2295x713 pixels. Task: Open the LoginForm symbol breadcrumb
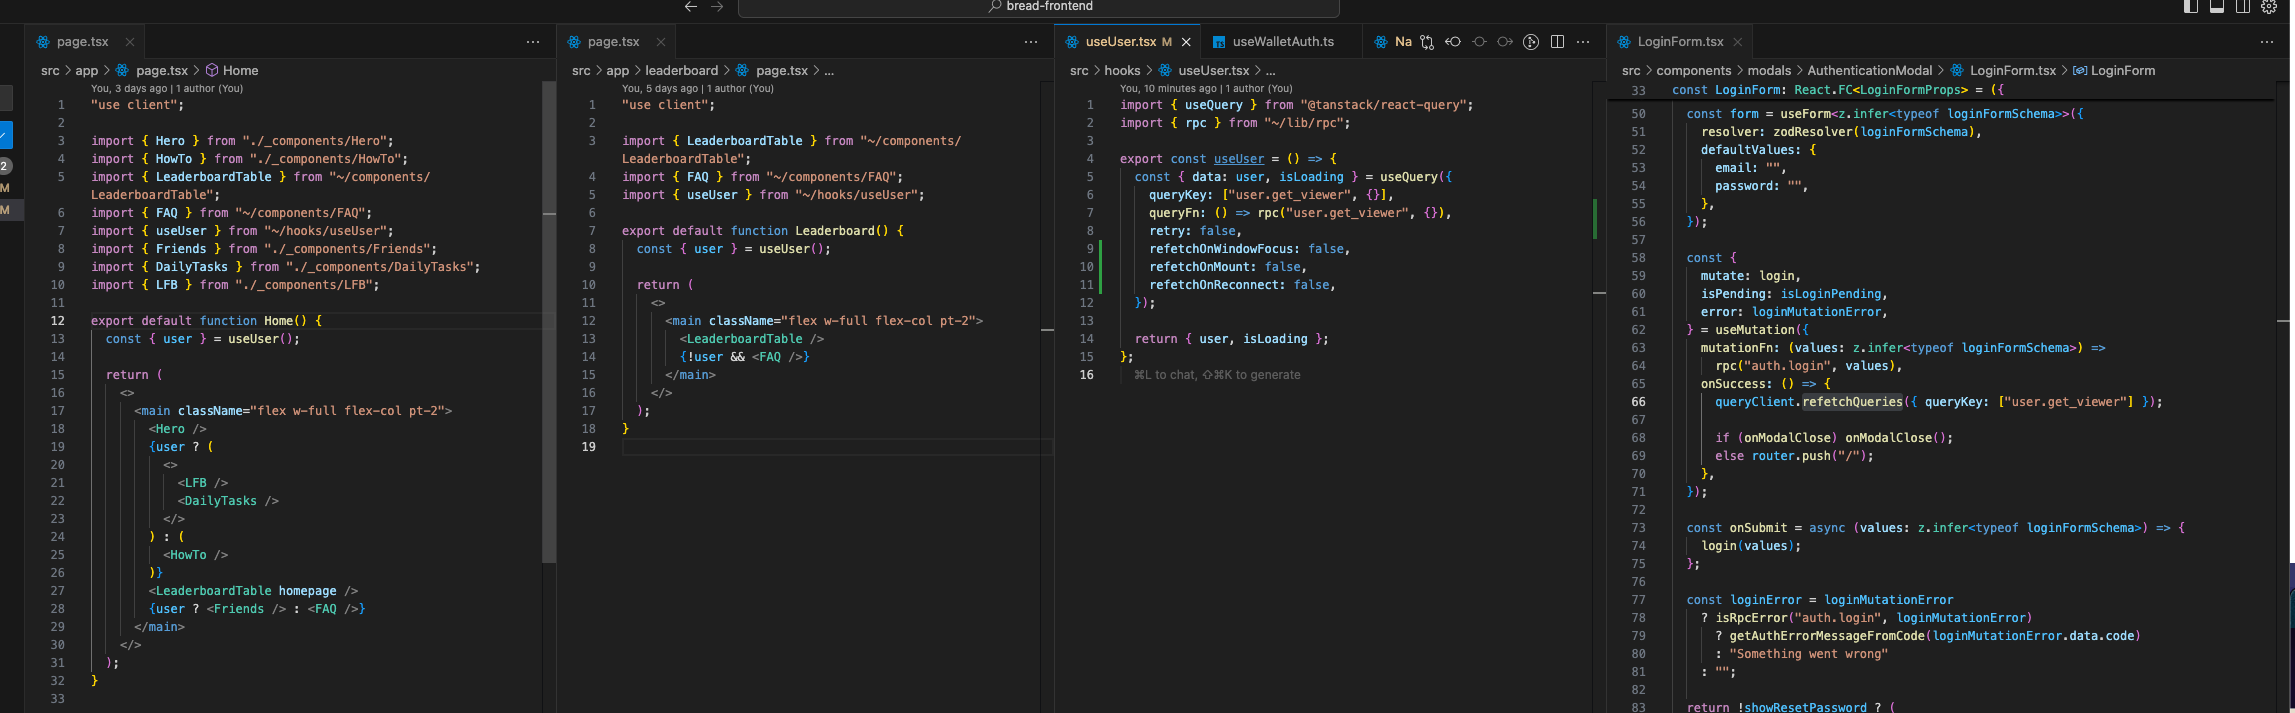pos(2114,71)
